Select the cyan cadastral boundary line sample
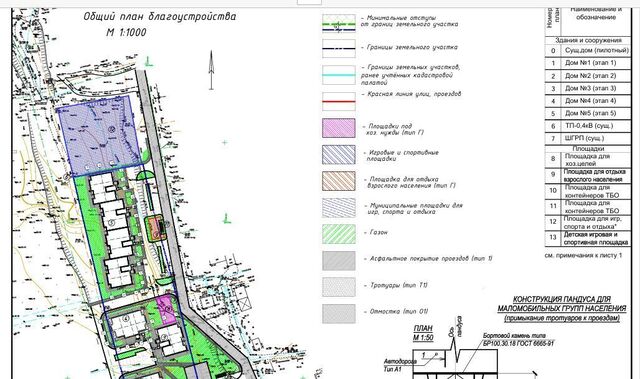This screenshot has height=379, width=640. pos(338,75)
